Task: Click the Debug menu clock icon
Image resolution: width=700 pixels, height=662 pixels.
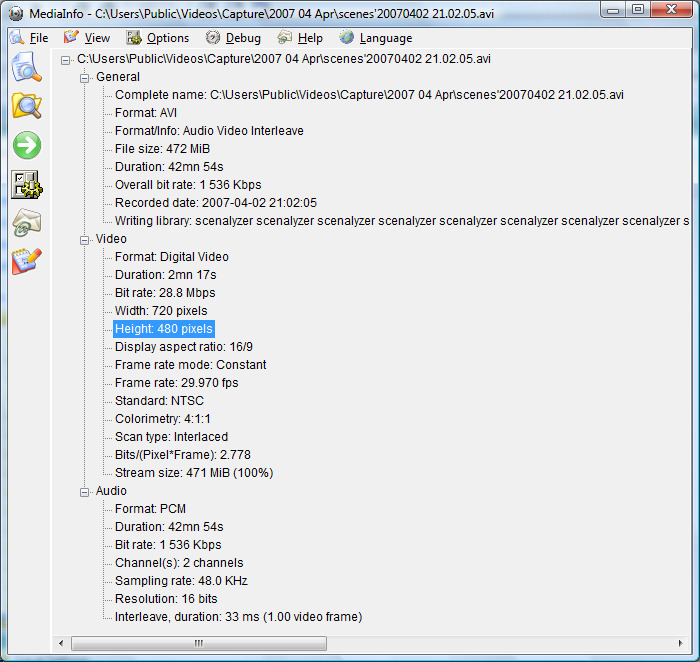Action: click(212, 37)
